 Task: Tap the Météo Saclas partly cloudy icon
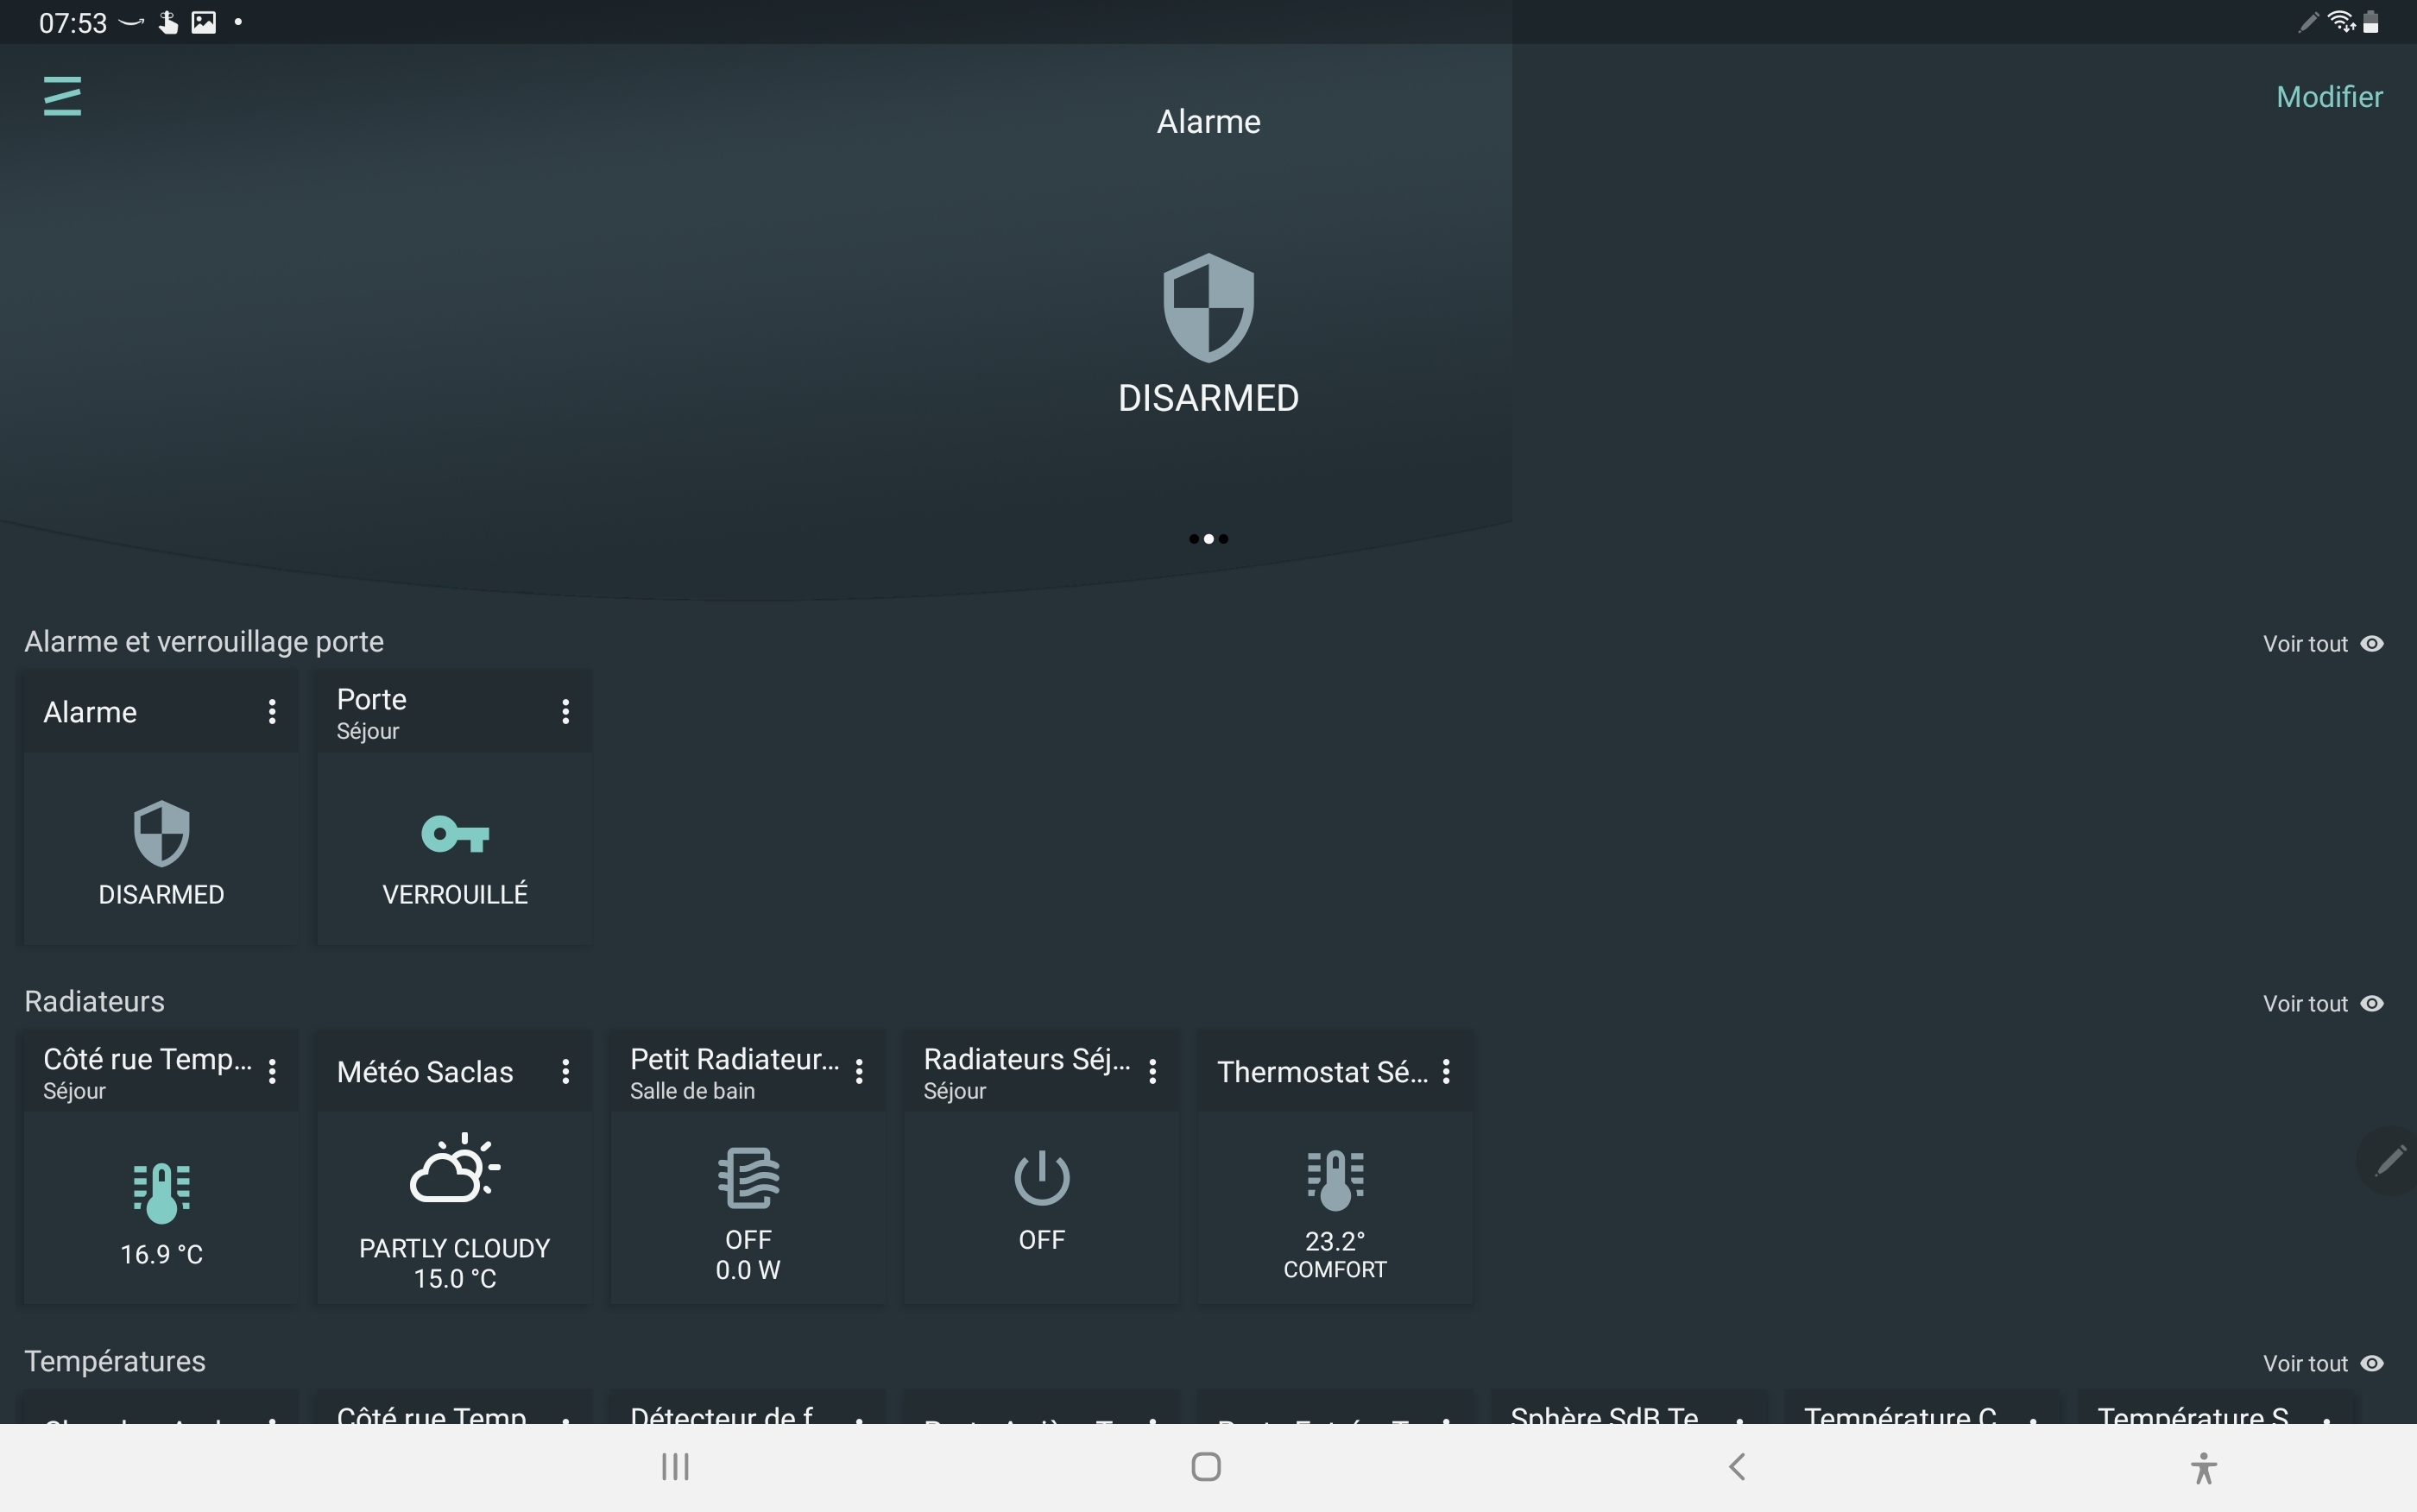(455, 1168)
